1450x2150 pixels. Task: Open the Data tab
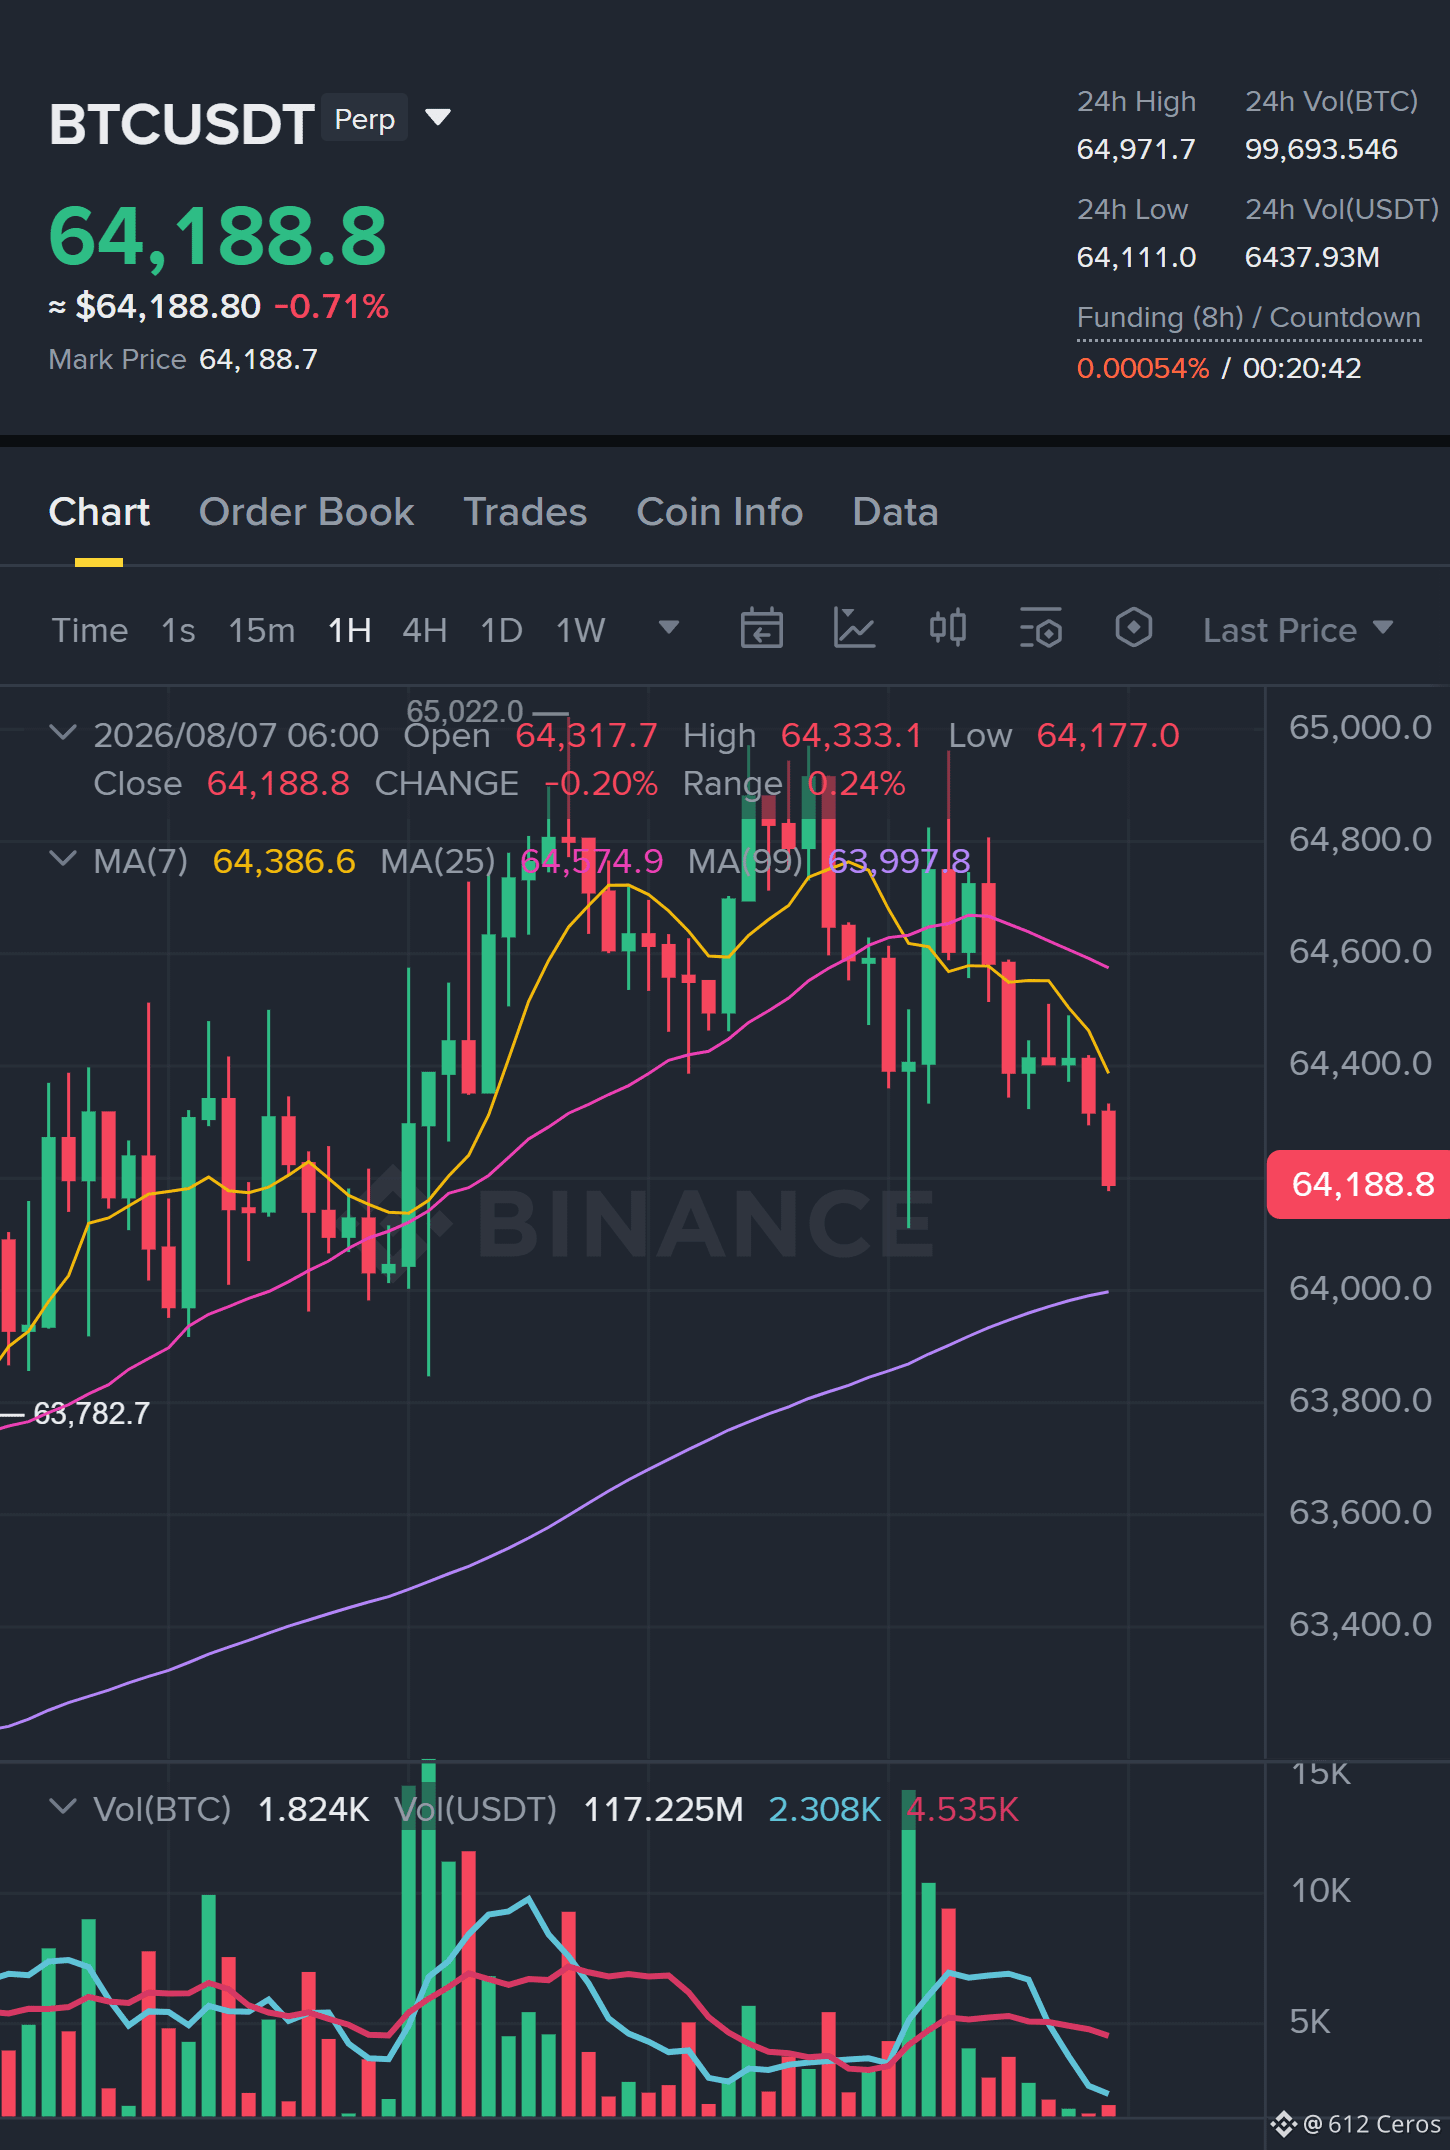pos(895,512)
